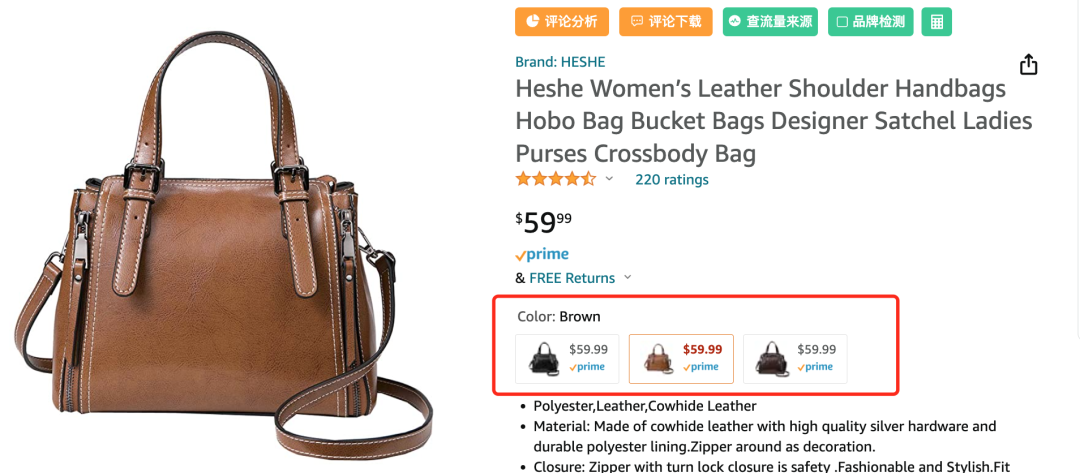Viewport: 1080px width, 473px height.
Task: Open the 220 ratings link
Action: point(672,180)
